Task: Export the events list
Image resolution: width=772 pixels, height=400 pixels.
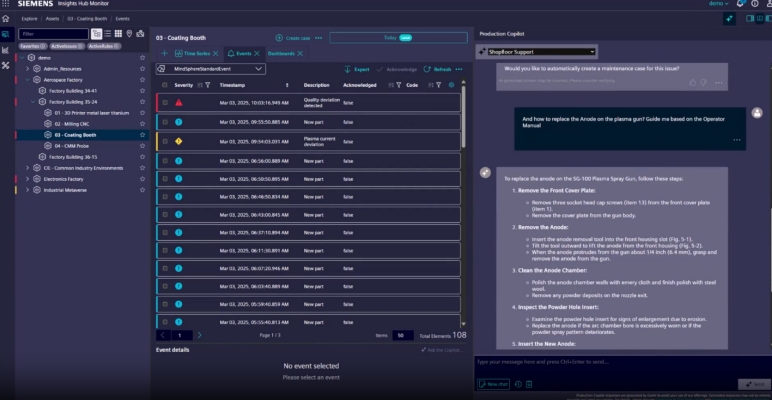Action: tap(356, 69)
